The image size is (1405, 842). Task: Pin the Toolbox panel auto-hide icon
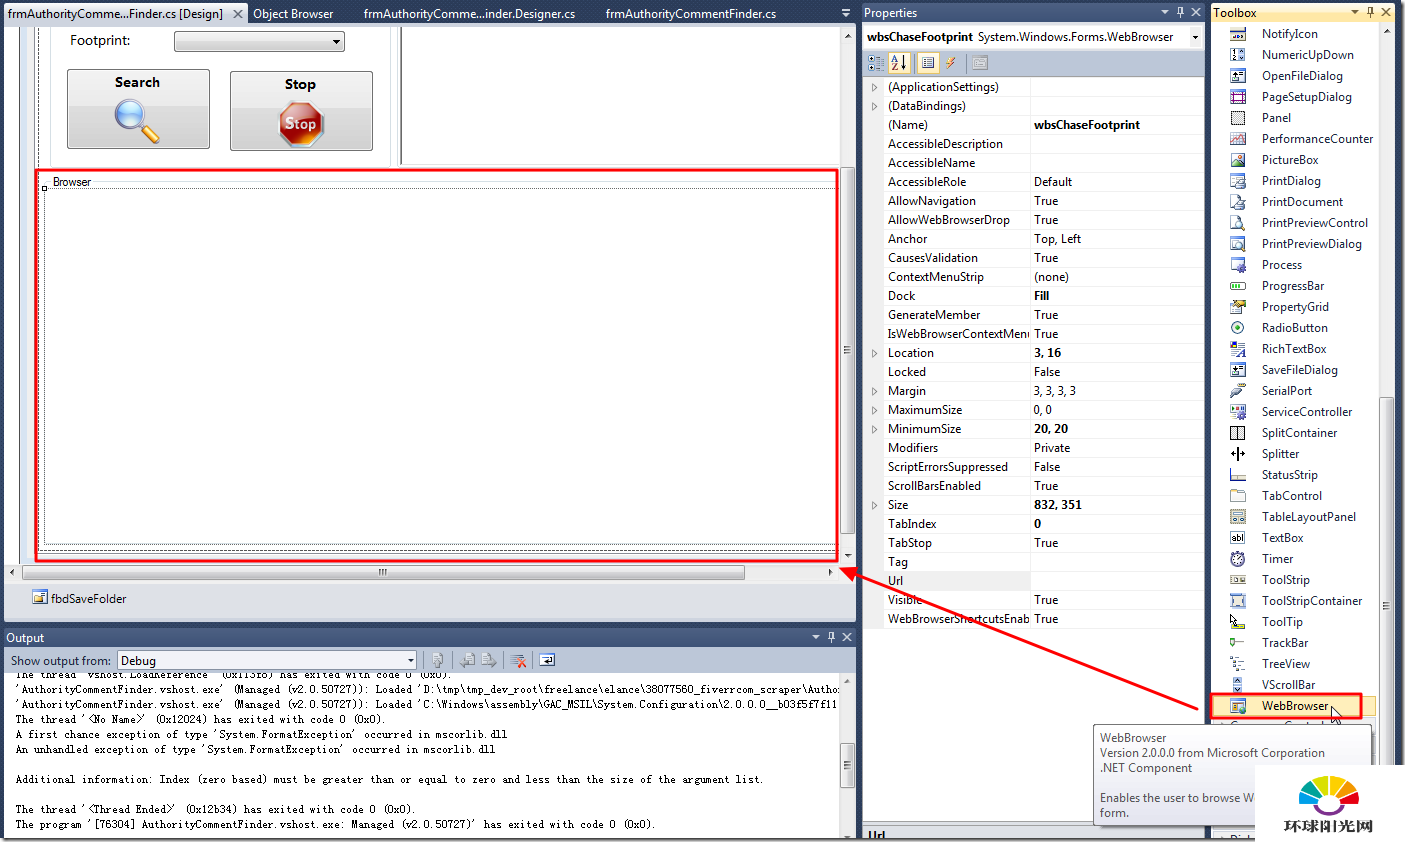tap(1370, 12)
